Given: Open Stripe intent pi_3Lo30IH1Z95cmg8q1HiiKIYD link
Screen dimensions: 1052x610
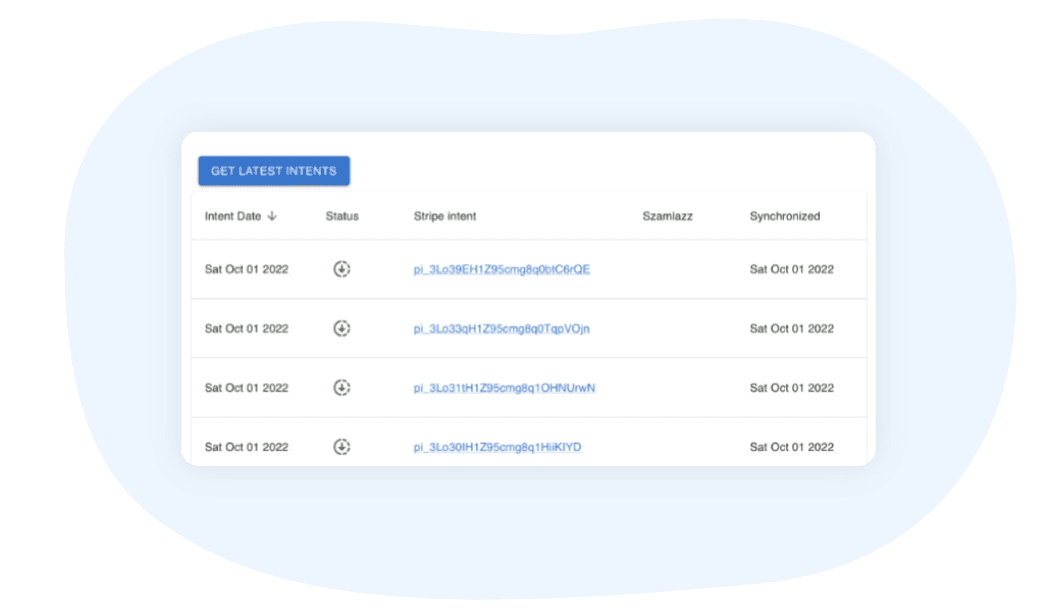Looking at the screenshot, I should [497, 447].
